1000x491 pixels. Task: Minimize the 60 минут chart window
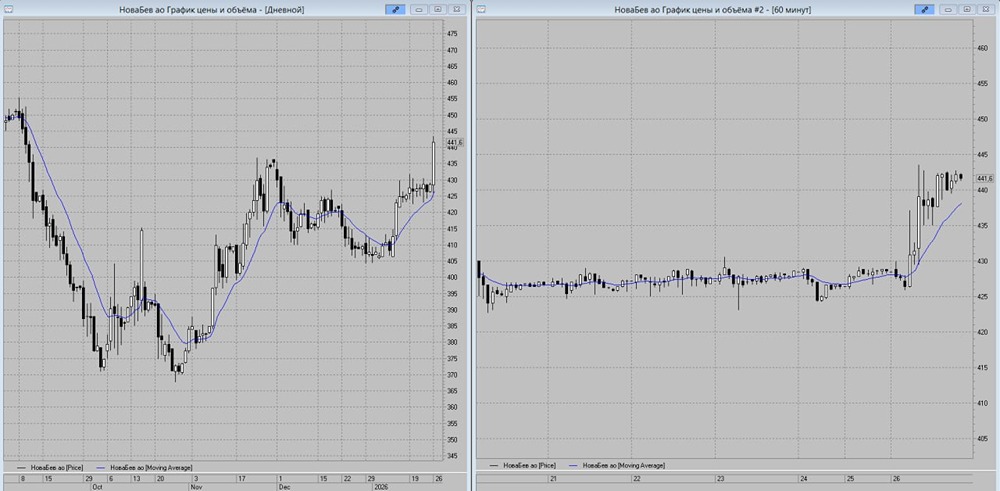coord(948,10)
